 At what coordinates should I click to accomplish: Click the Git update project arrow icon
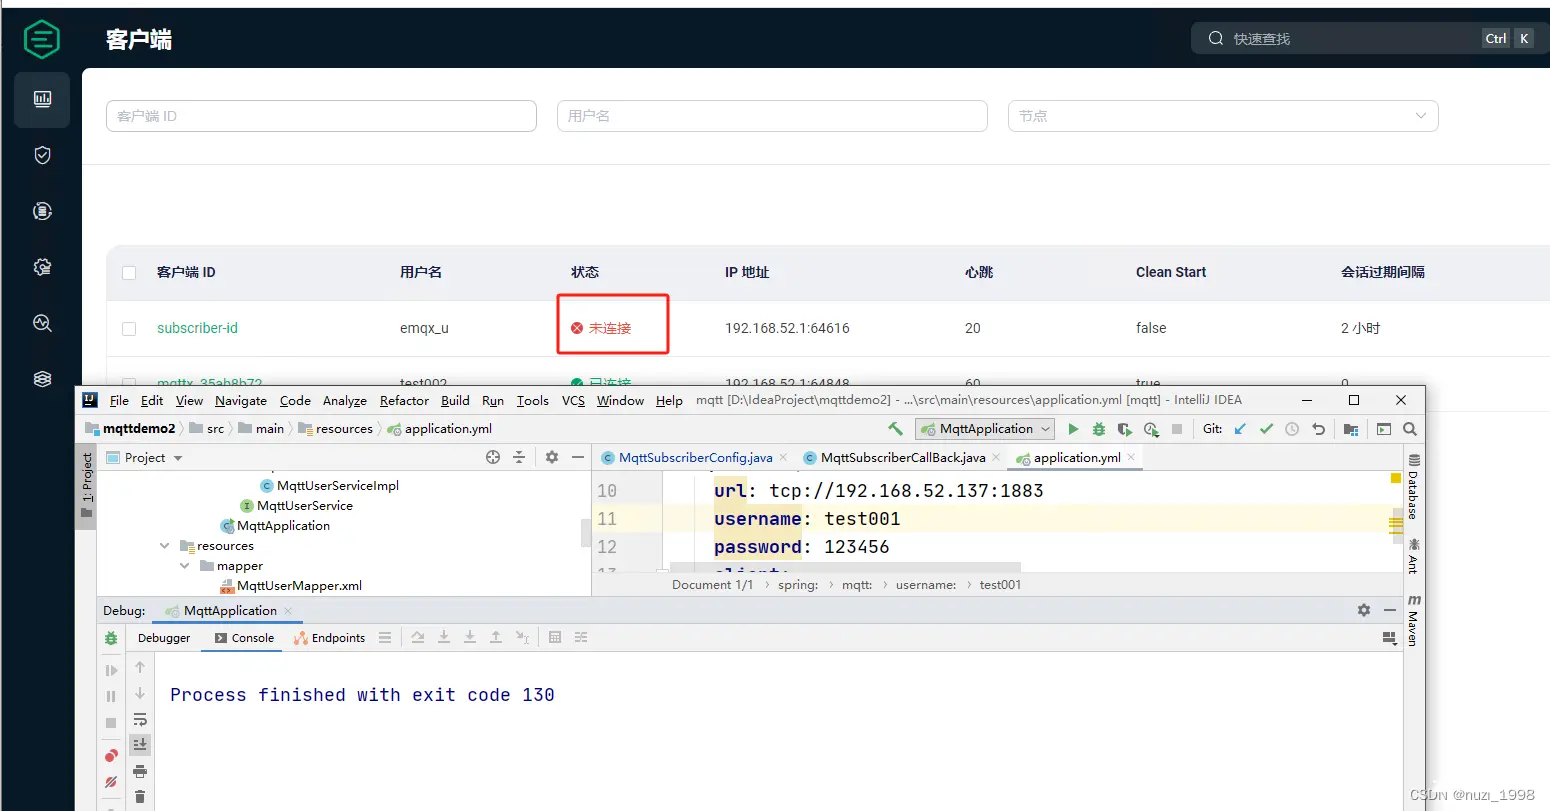coord(1240,429)
